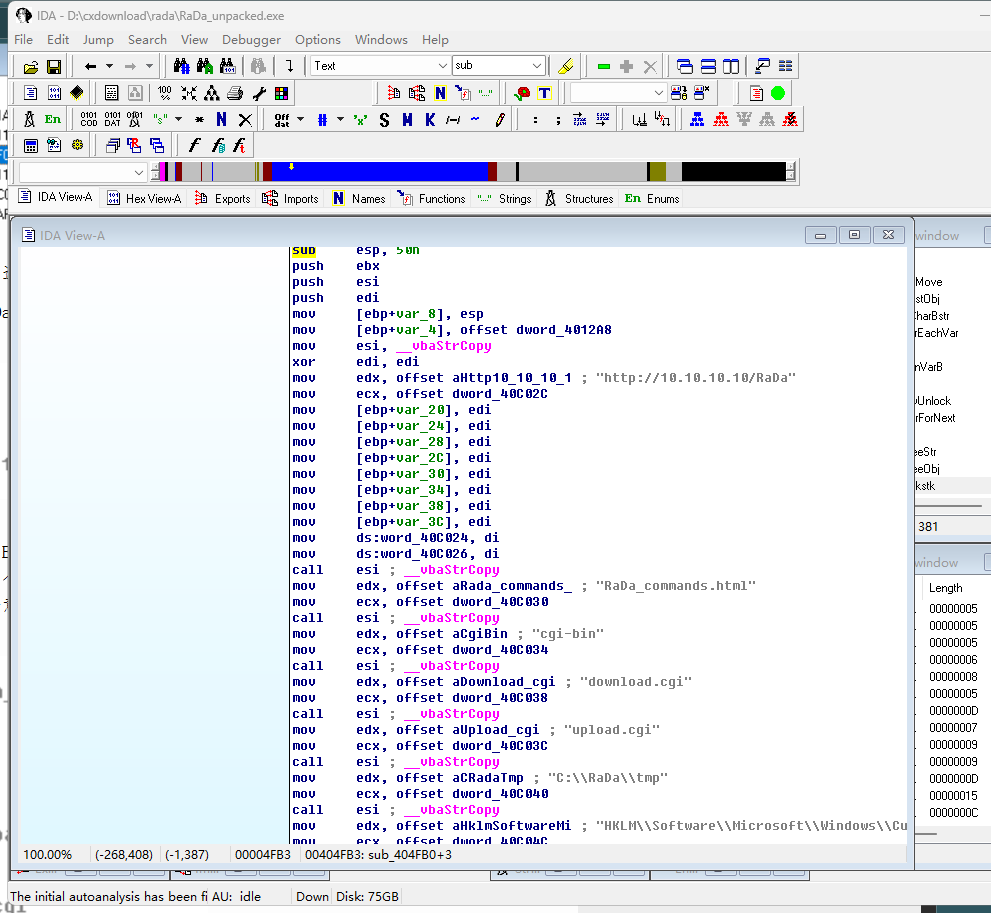Viewport: 991px width, 913px height.
Task: Switch to the Imports tab
Action: (x=300, y=198)
